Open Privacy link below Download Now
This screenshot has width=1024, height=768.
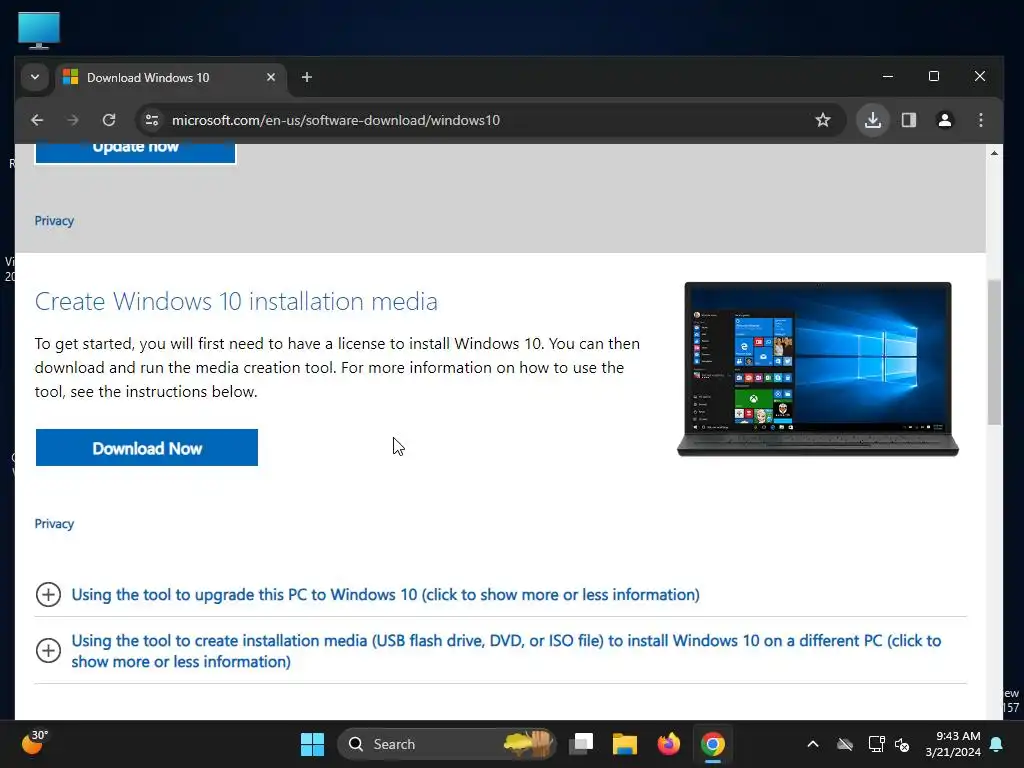point(54,524)
